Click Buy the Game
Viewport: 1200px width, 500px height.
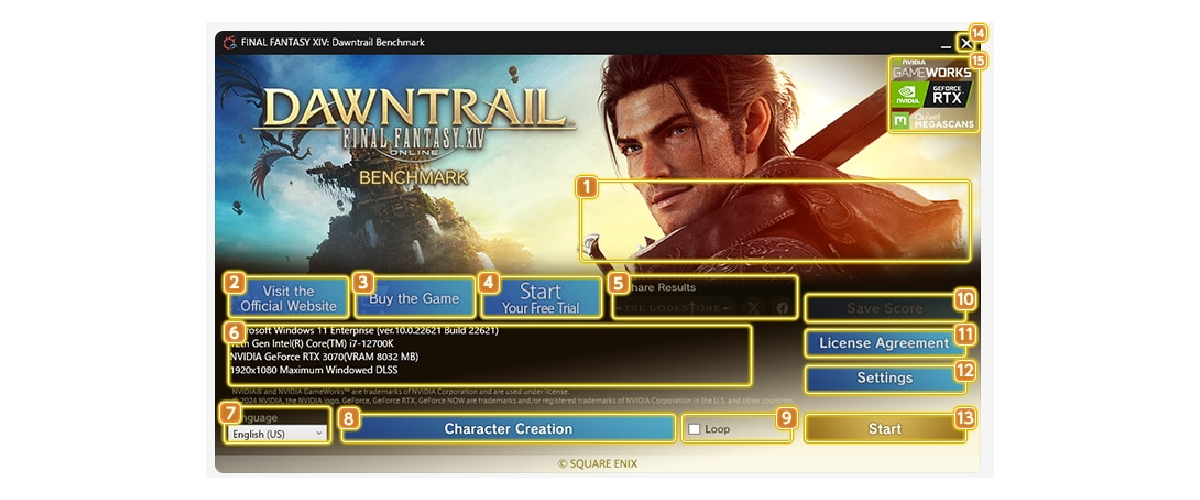coord(414,298)
